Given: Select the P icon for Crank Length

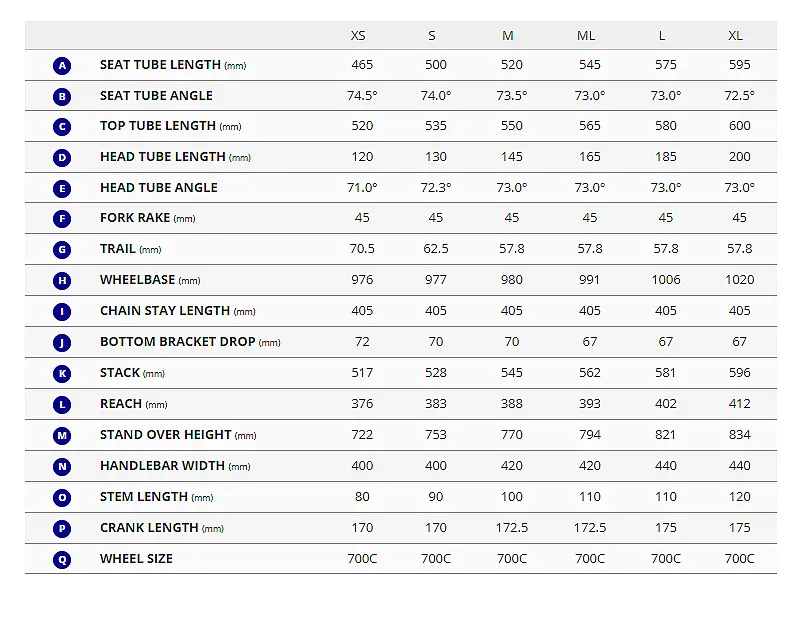Looking at the screenshot, I should (62, 529).
